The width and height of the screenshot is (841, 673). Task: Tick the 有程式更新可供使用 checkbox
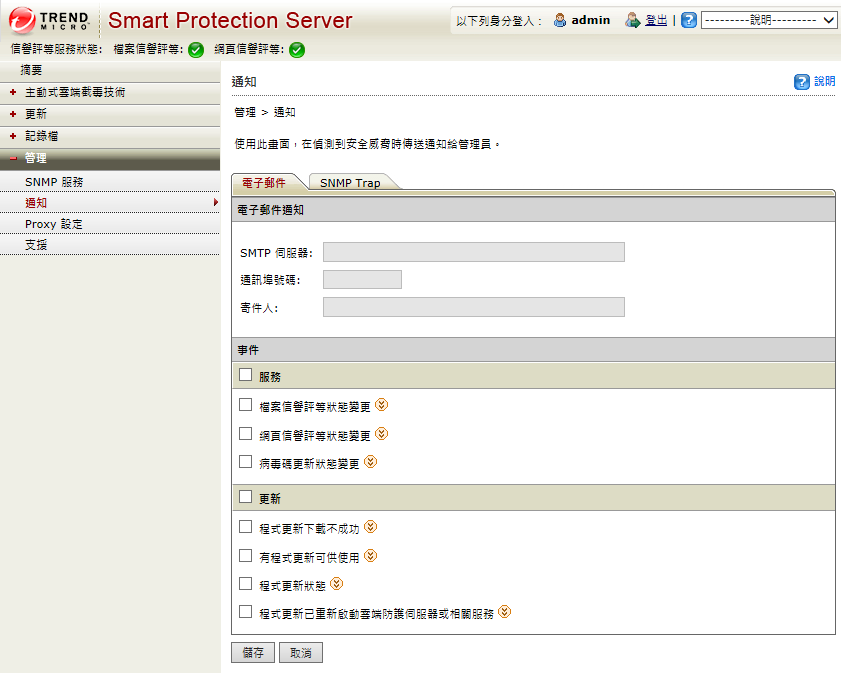click(x=246, y=555)
